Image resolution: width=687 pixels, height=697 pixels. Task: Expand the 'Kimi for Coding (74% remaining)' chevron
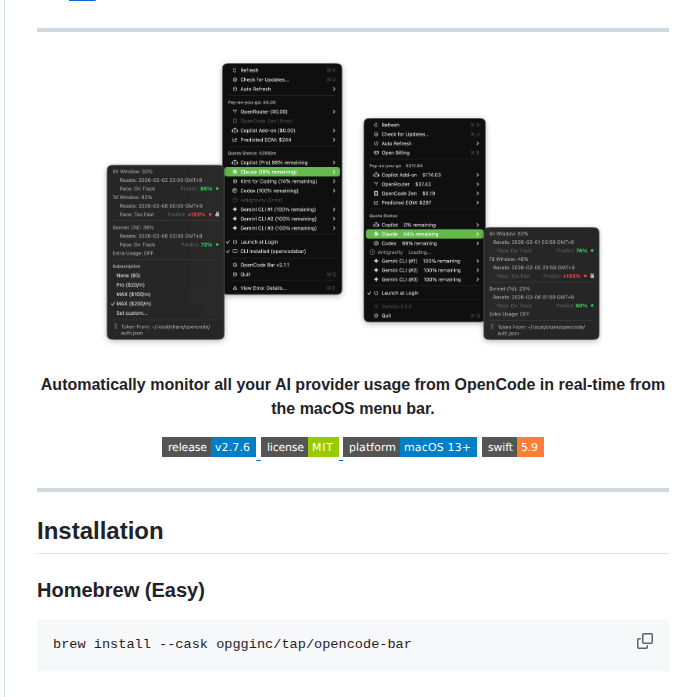[x=334, y=181]
